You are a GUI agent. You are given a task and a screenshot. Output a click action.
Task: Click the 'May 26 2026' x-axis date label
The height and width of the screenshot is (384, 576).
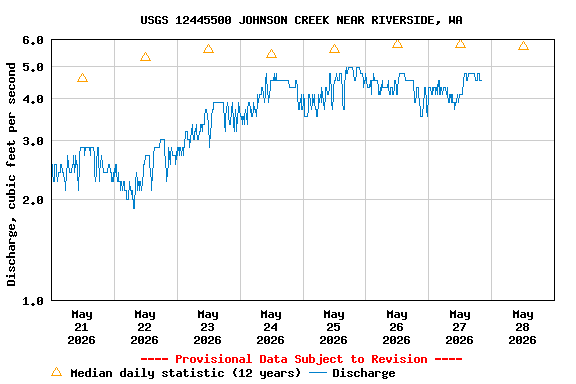[x=396, y=327]
